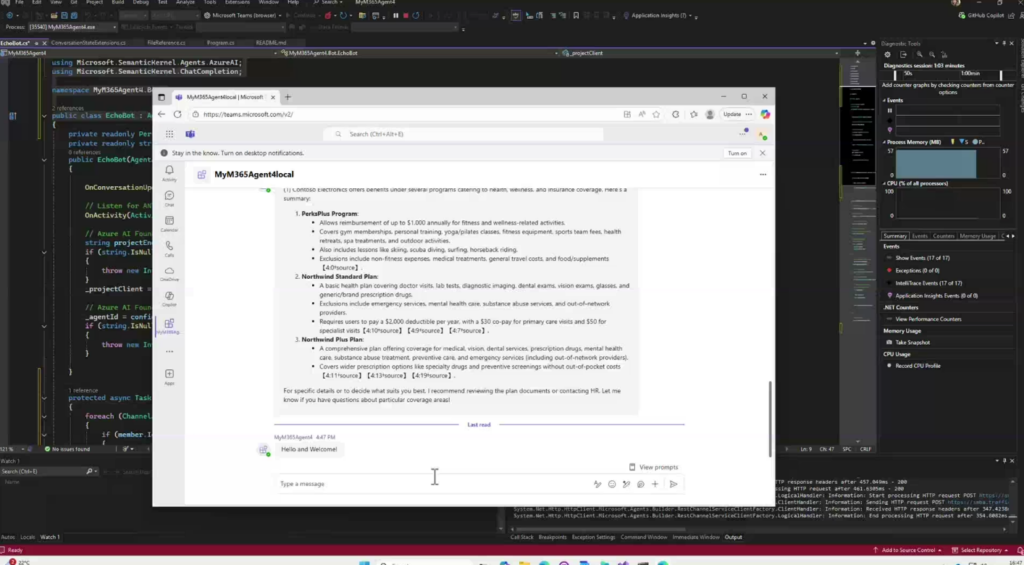Open Calls in the Teams sidebar
The image size is (1024, 565).
pyautogui.click(x=169, y=248)
